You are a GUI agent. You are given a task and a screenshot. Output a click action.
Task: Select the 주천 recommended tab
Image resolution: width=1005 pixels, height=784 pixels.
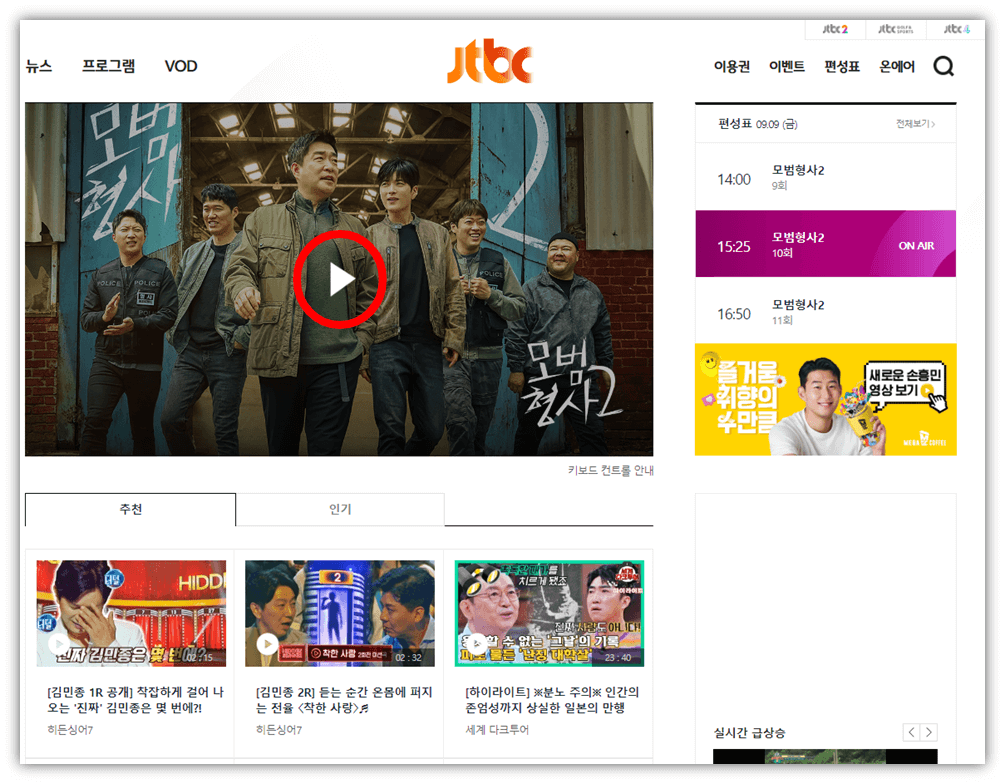[129, 509]
